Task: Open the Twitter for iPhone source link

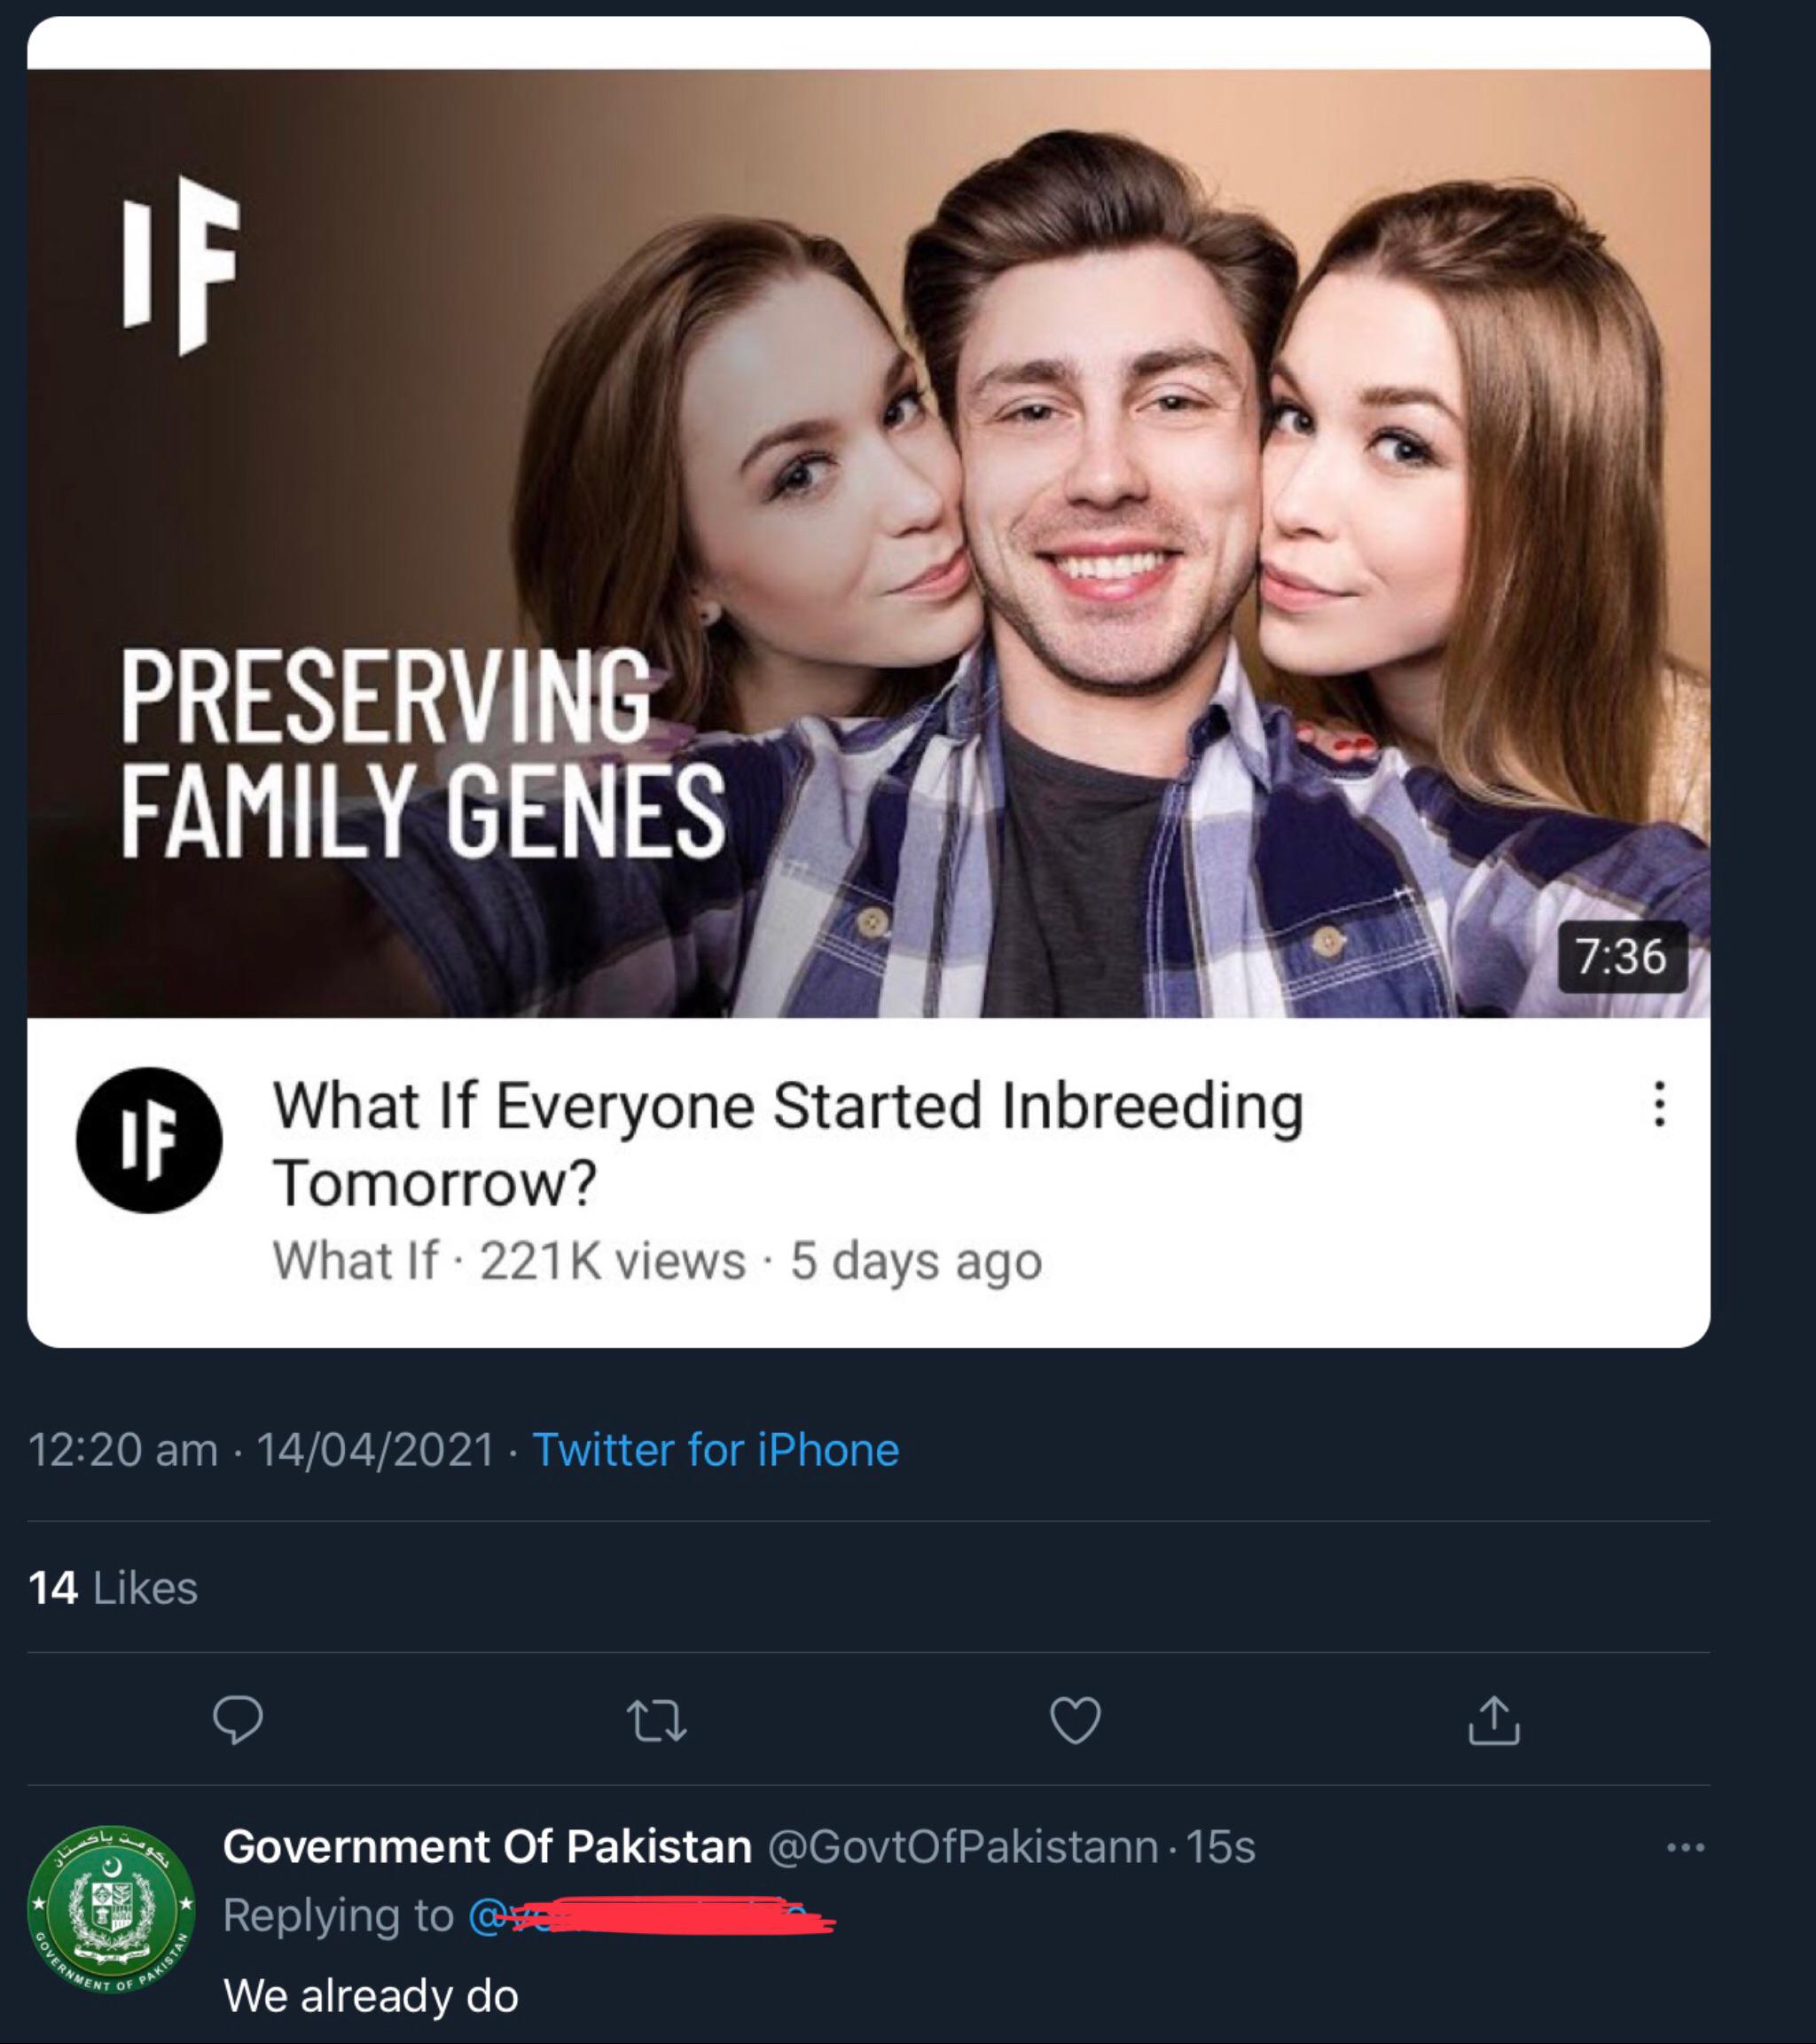Action: click(715, 1449)
